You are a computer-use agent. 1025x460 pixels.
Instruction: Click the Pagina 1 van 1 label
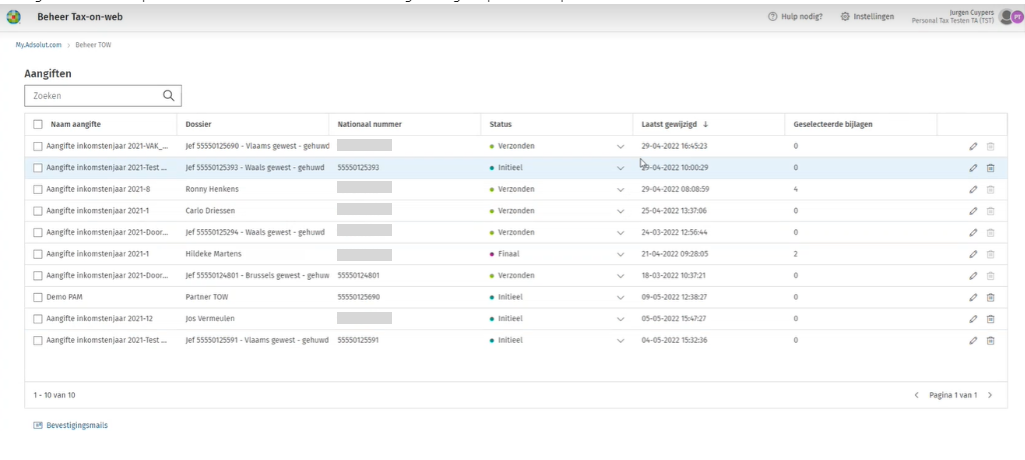coord(953,395)
